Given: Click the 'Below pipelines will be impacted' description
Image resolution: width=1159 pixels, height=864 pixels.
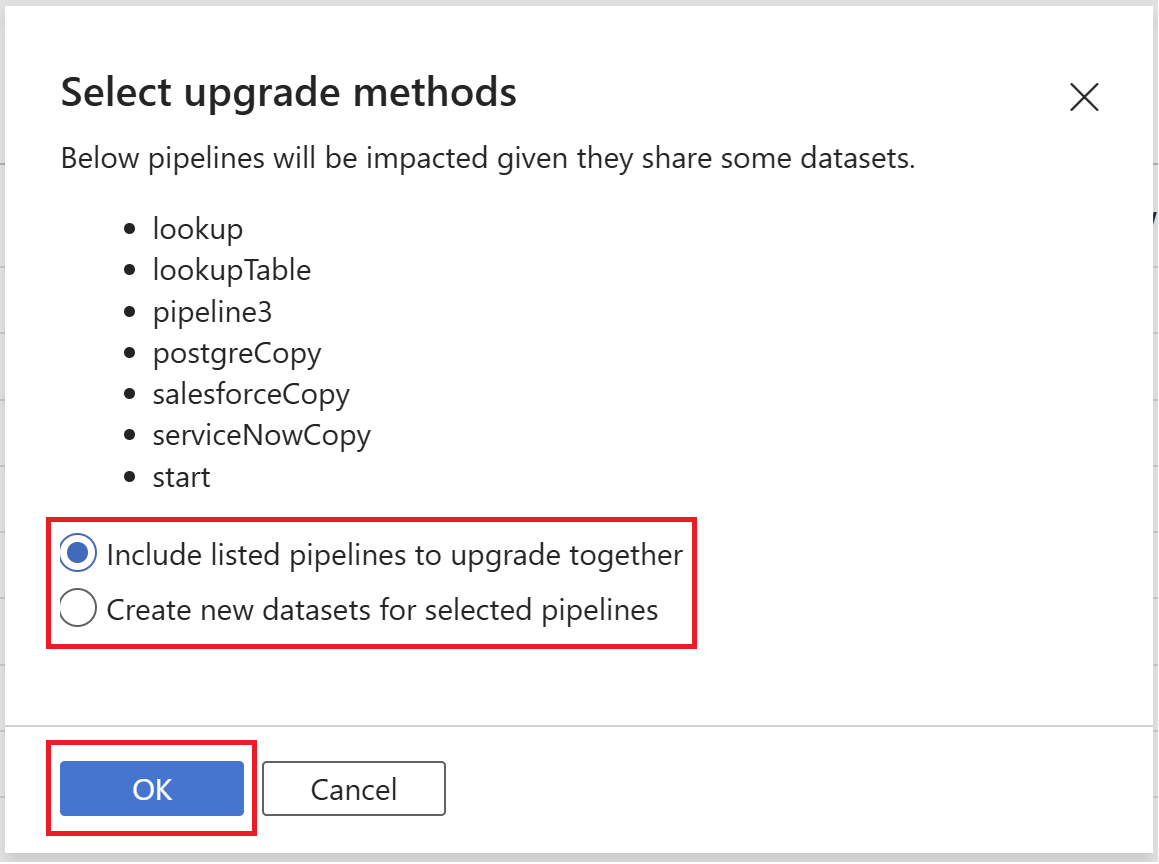Looking at the screenshot, I should (488, 159).
